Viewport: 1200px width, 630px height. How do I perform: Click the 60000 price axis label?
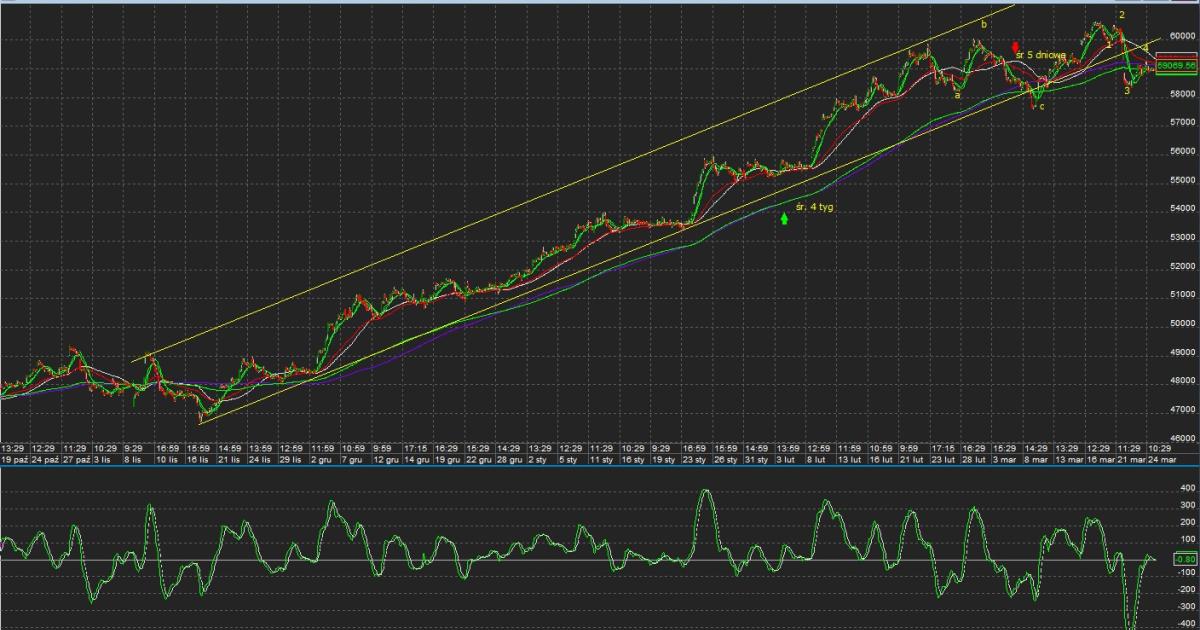pos(1183,36)
